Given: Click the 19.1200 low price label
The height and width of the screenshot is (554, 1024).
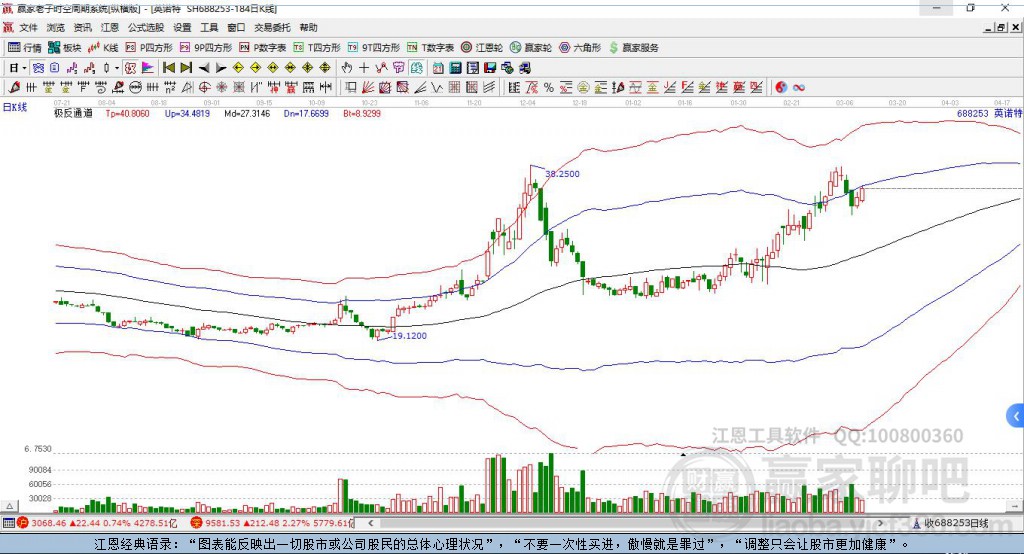Looking at the screenshot, I should tap(409, 336).
